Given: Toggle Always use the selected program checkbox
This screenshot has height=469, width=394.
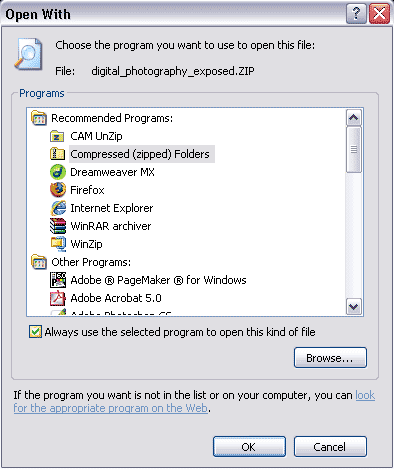Looking at the screenshot, I should tap(35, 332).
